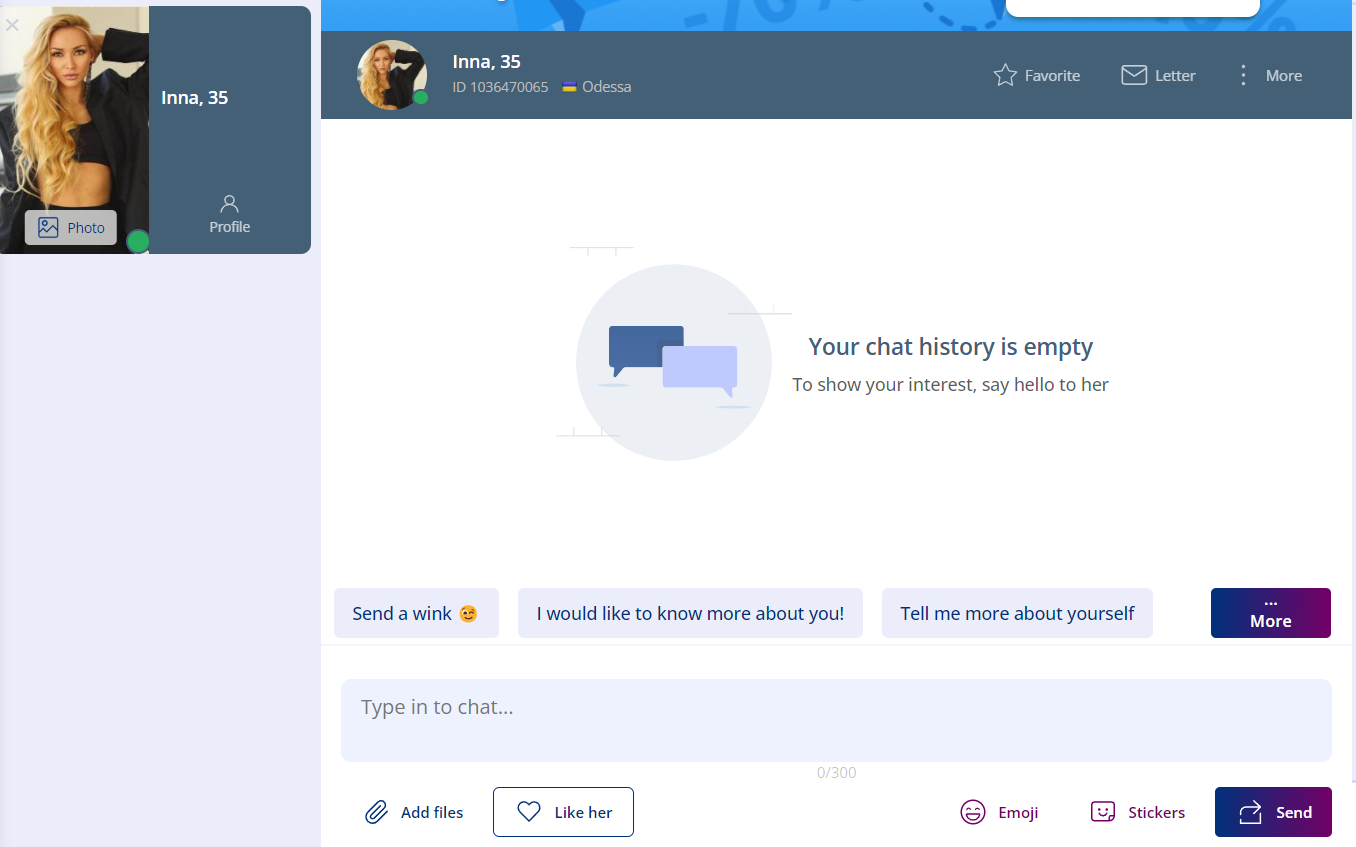The height and width of the screenshot is (847, 1356).
Task: Click the Favorite star icon
Action: point(1005,75)
